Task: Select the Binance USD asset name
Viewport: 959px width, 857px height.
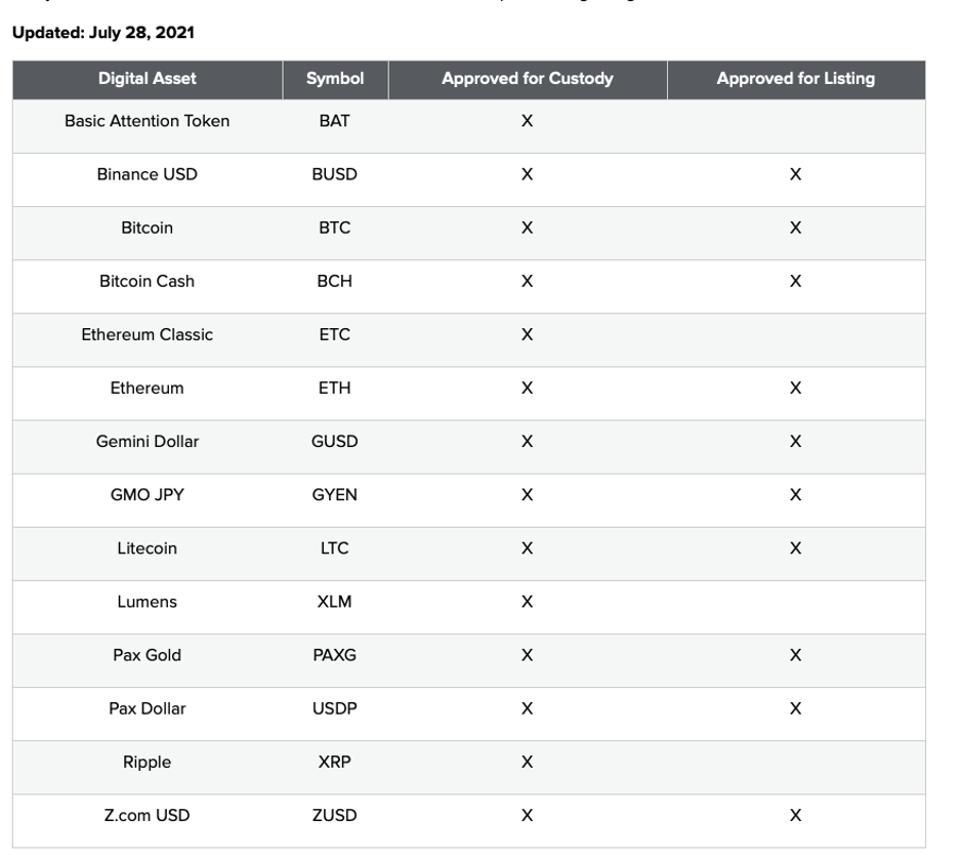Action: point(147,175)
